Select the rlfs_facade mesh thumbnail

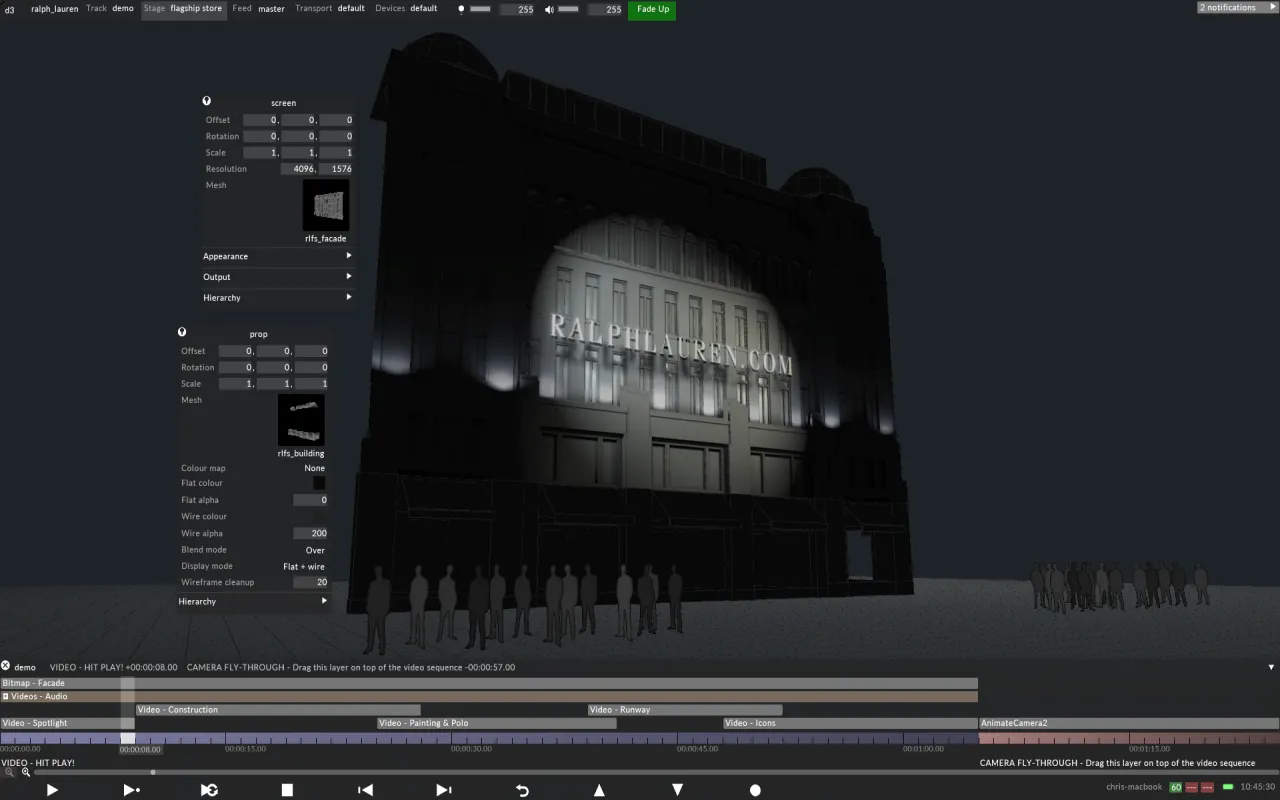pos(325,208)
